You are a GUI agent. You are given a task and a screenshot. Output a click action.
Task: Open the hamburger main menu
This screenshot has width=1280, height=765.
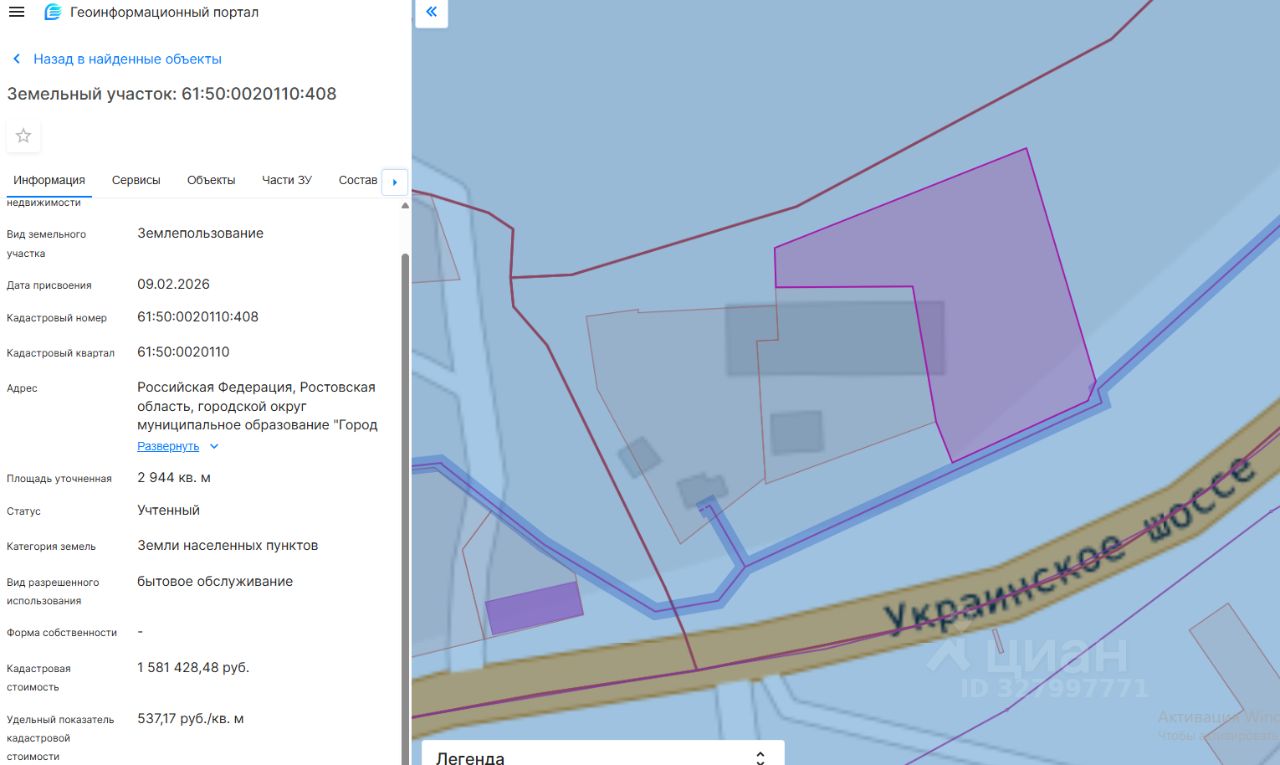pyautogui.click(x=16, y=12)
